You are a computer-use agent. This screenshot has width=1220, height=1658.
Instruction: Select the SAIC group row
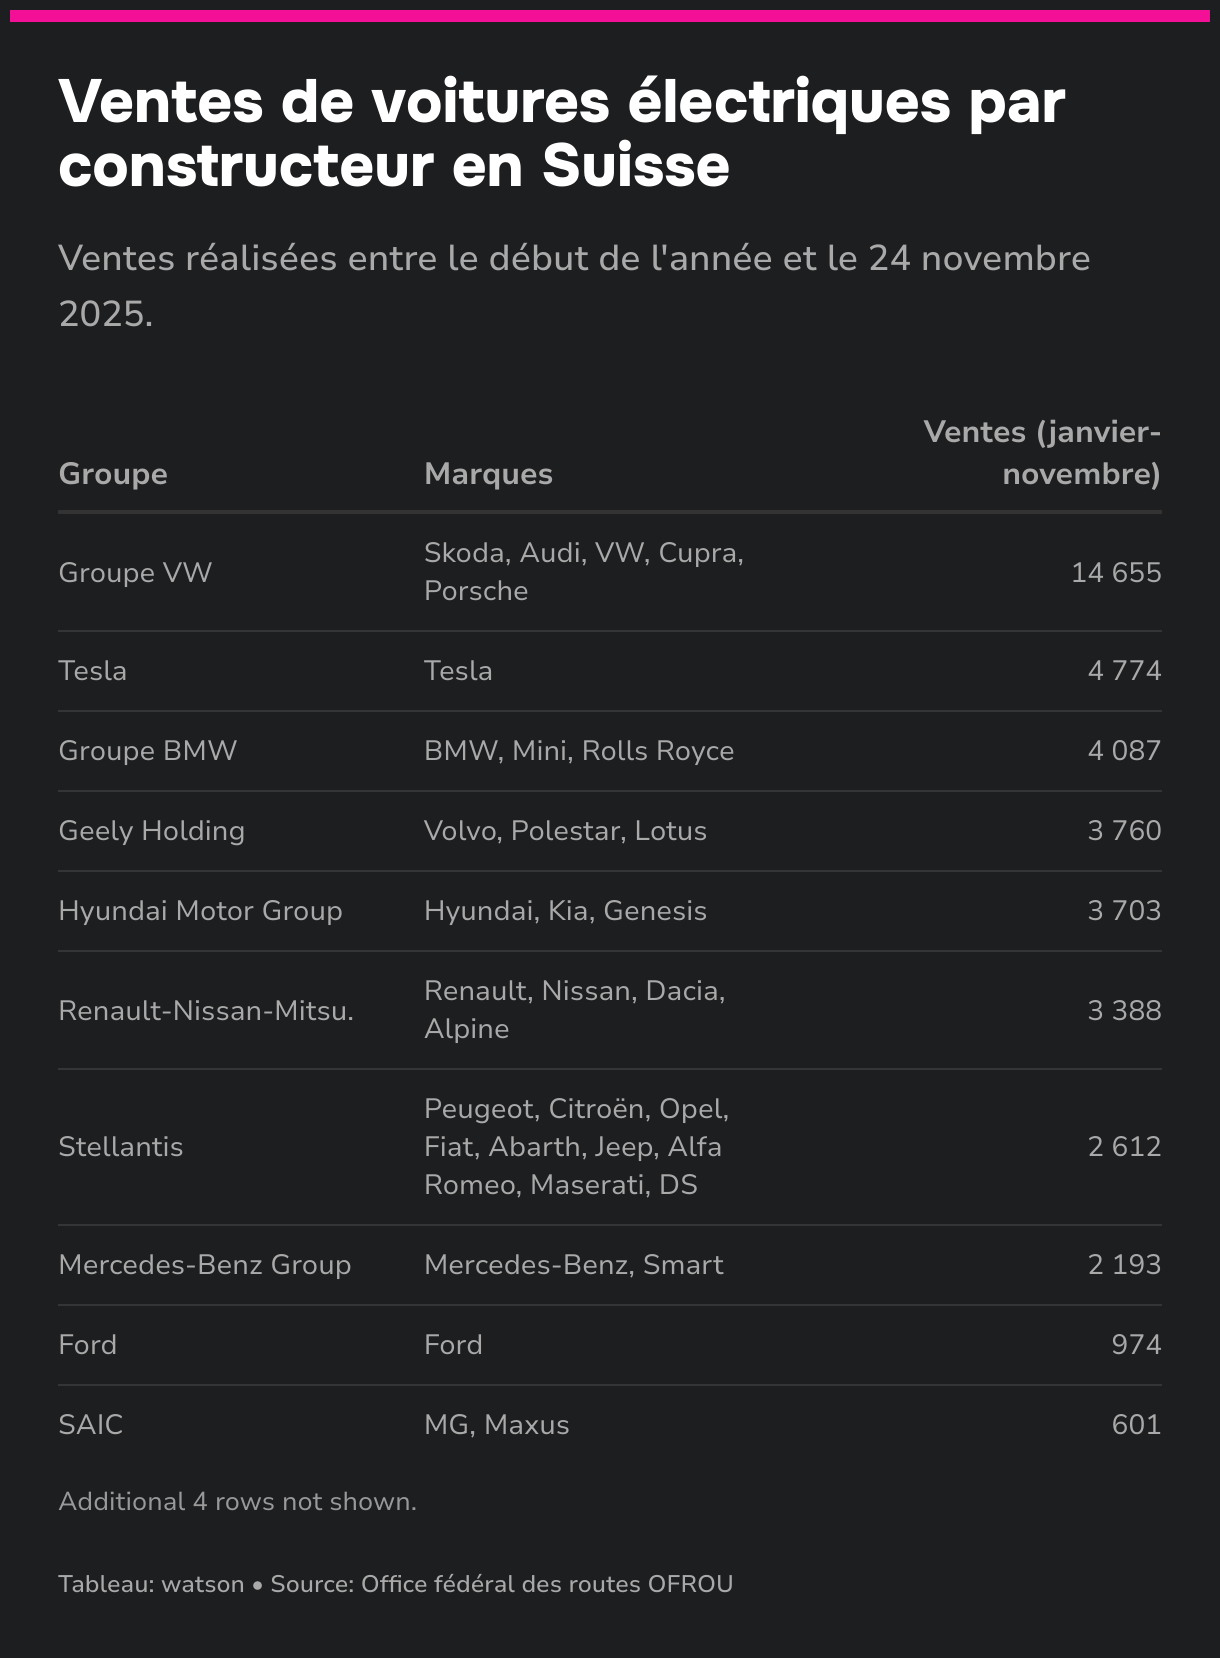[x=610, y=1425]
